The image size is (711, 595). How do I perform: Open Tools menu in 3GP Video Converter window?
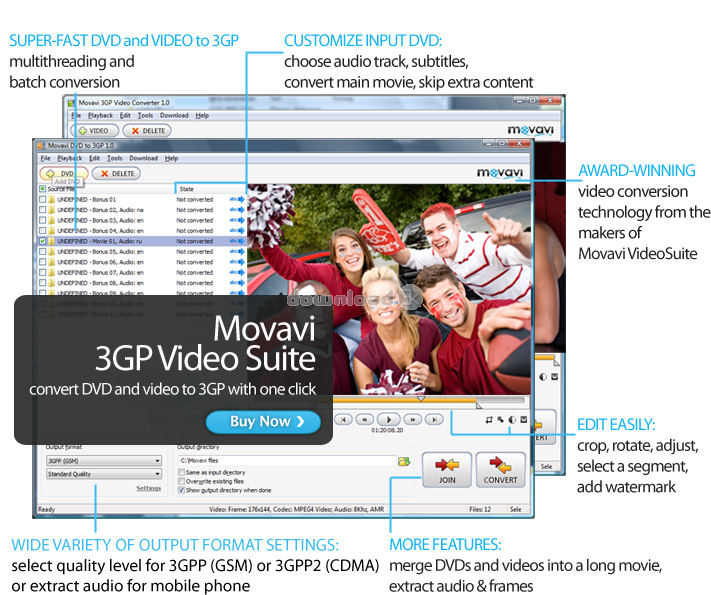click(145, 116)
